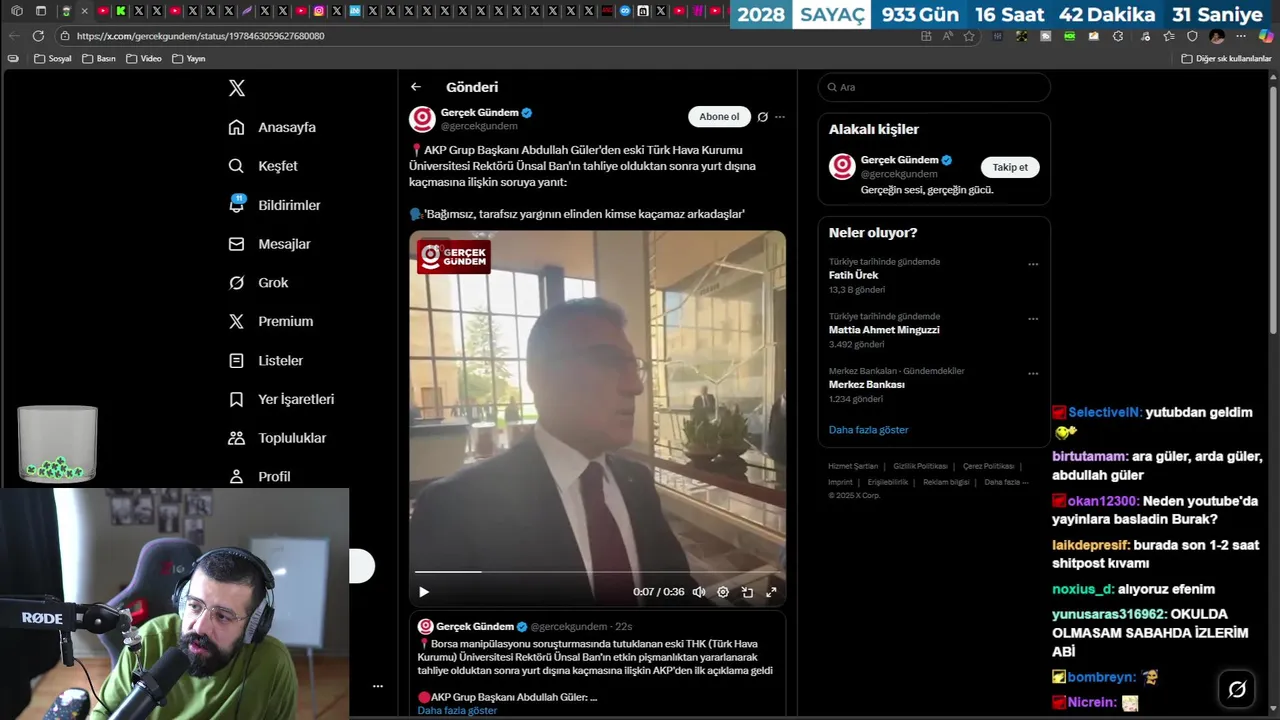Open the Keşfet explore search icon

[236, 166]
